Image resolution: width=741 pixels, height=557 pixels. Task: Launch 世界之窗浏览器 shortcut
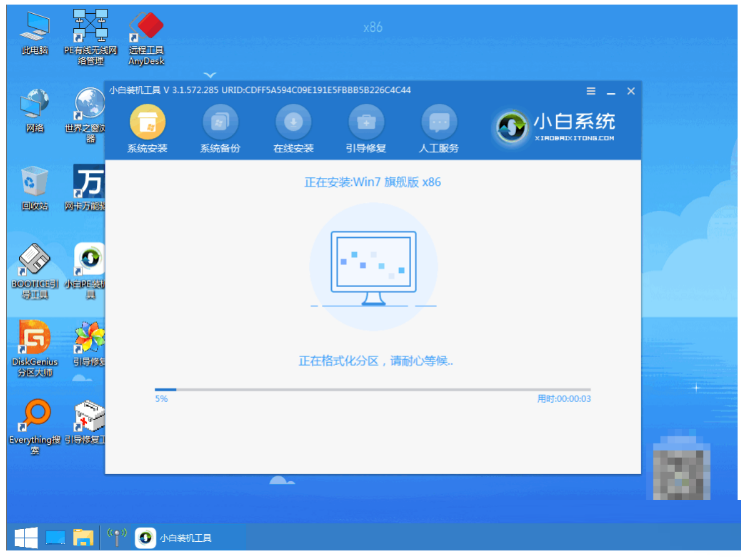(87, 115)
